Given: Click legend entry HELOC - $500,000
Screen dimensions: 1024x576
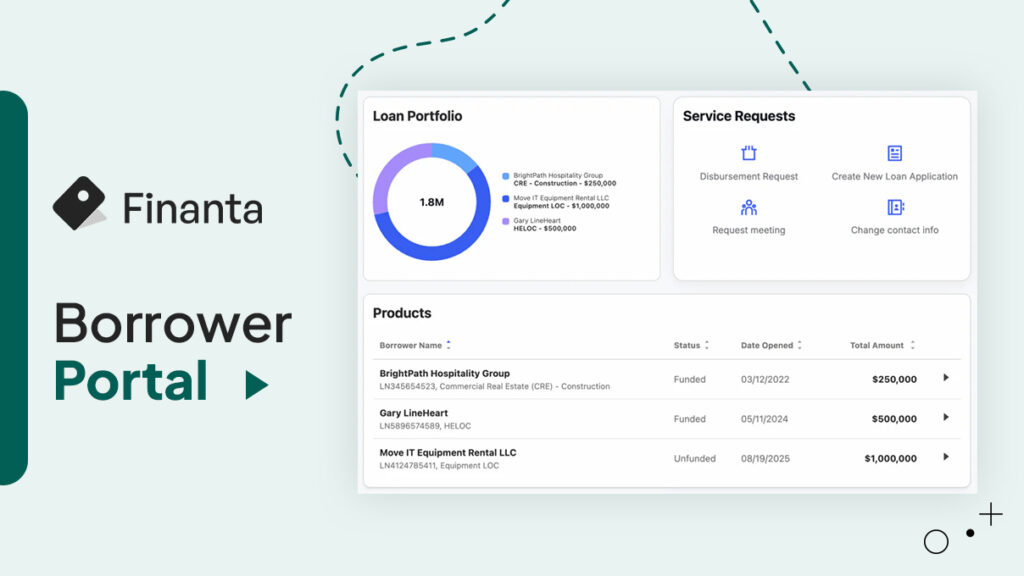Looking at the screenshot, I should [545, 229].
